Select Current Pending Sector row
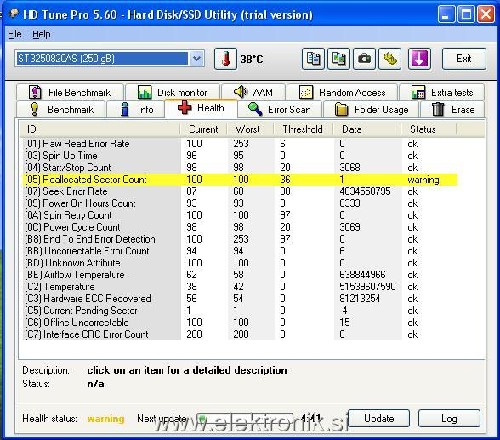This screenshot has height=440, width=500. click(241, 310)
